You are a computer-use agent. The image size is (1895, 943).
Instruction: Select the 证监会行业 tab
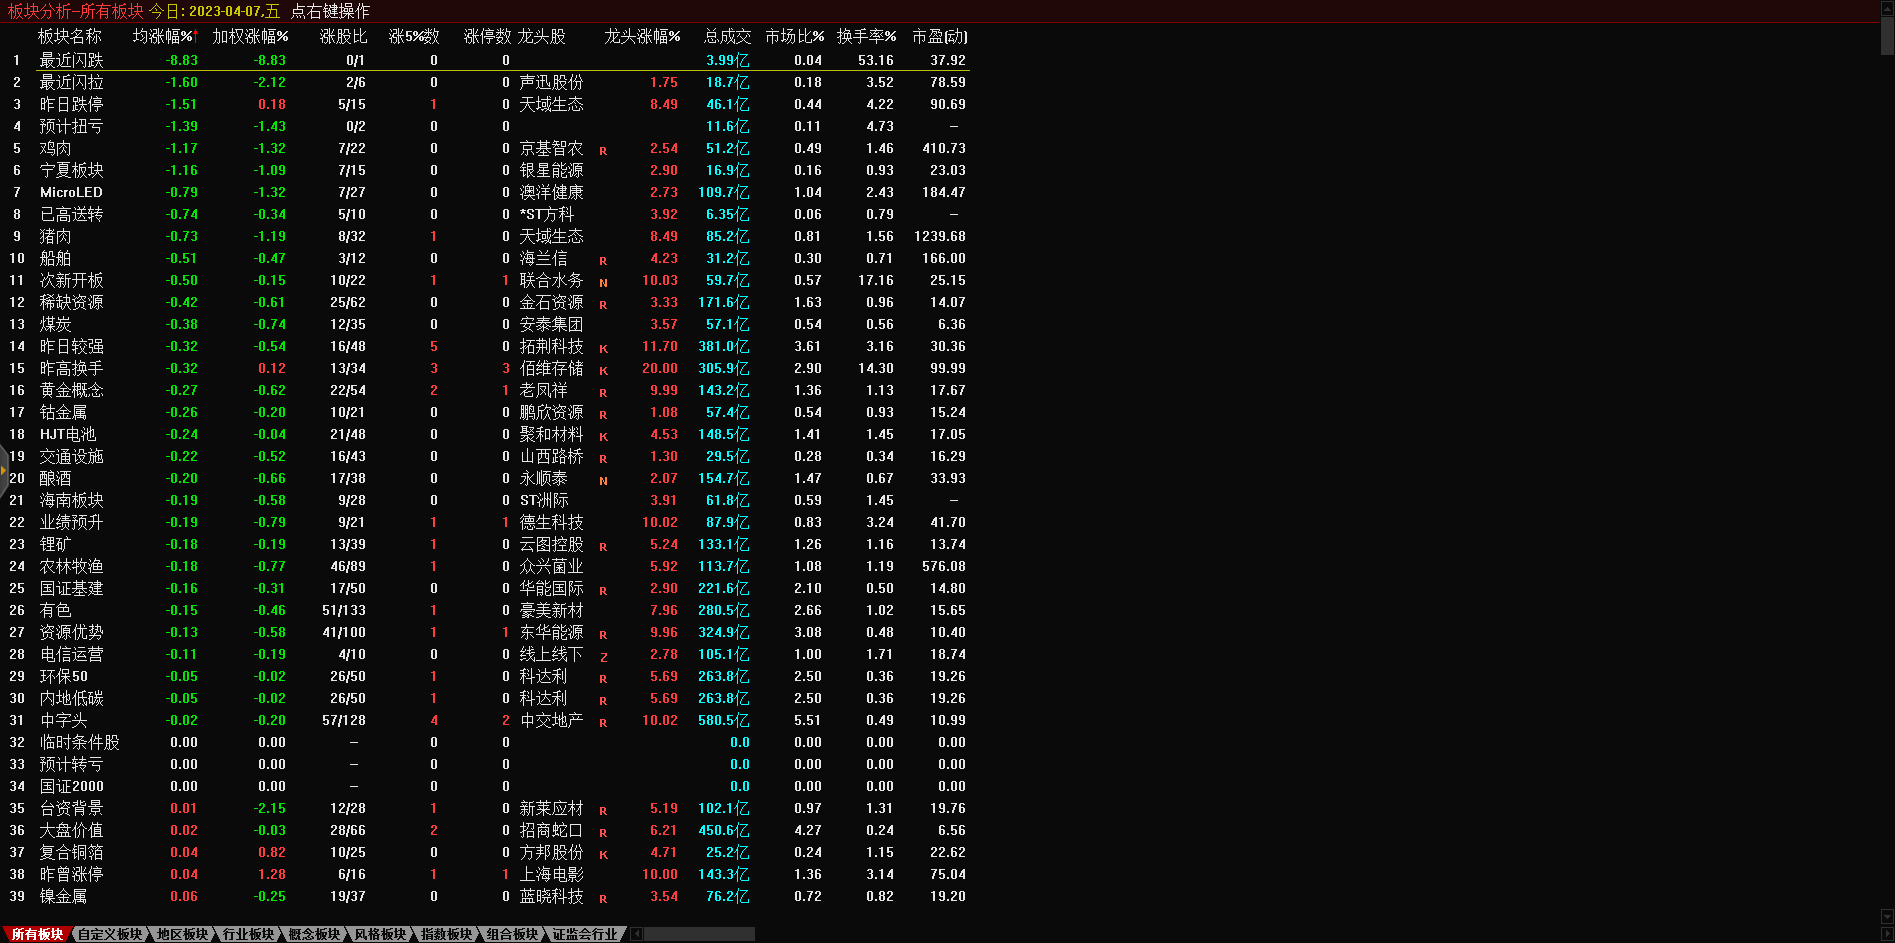[585, 934]
